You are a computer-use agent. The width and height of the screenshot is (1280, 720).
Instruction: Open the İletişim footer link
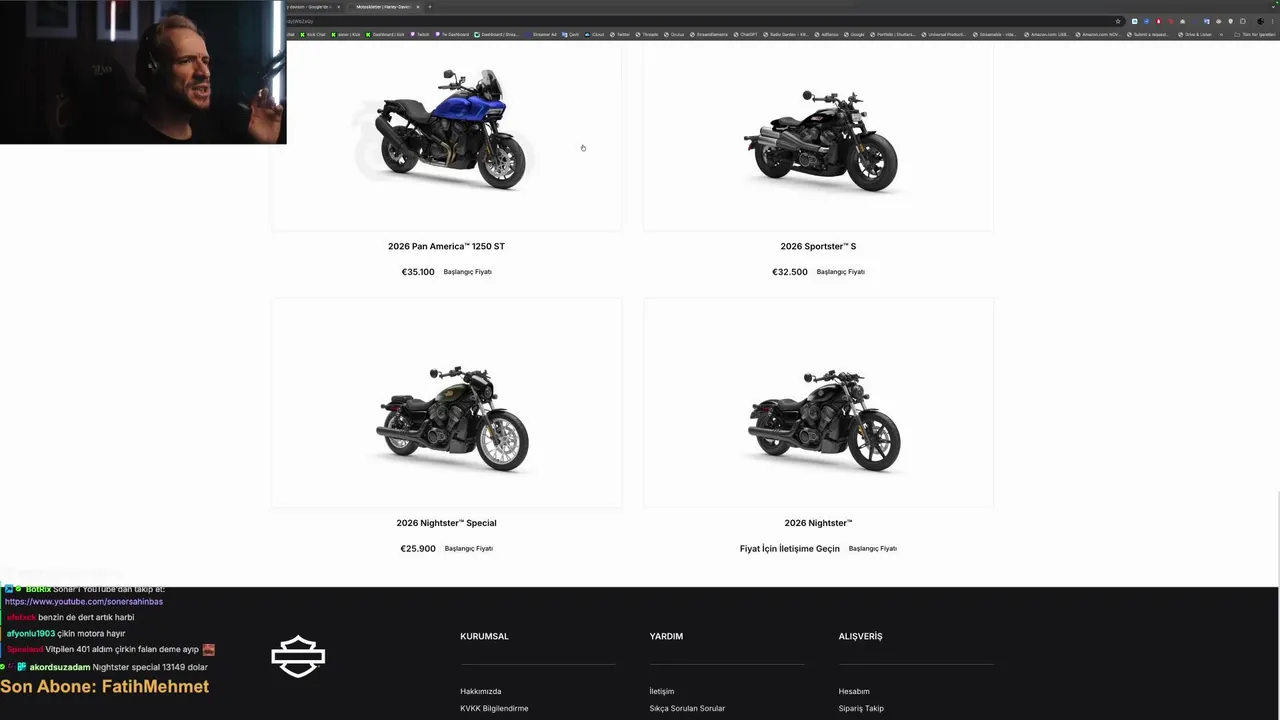(662, 691)
